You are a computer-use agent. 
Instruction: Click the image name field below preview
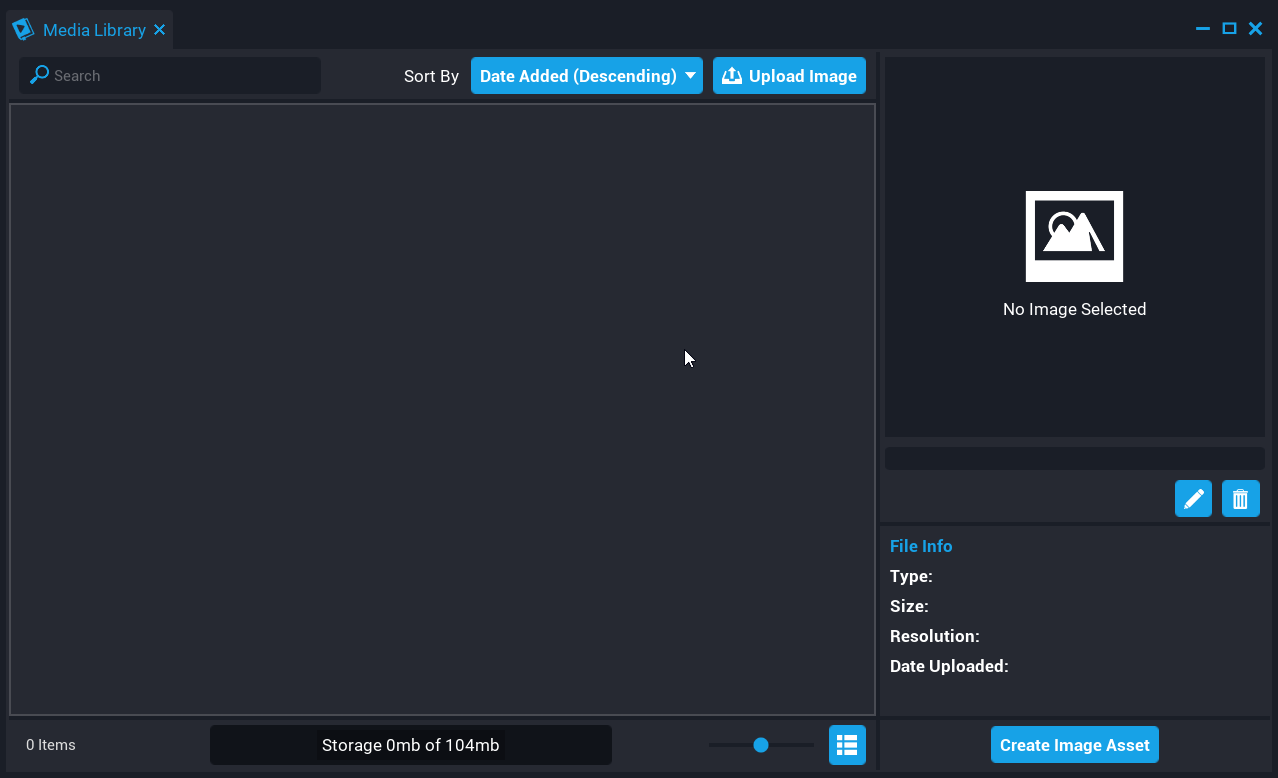[1074, 458]
